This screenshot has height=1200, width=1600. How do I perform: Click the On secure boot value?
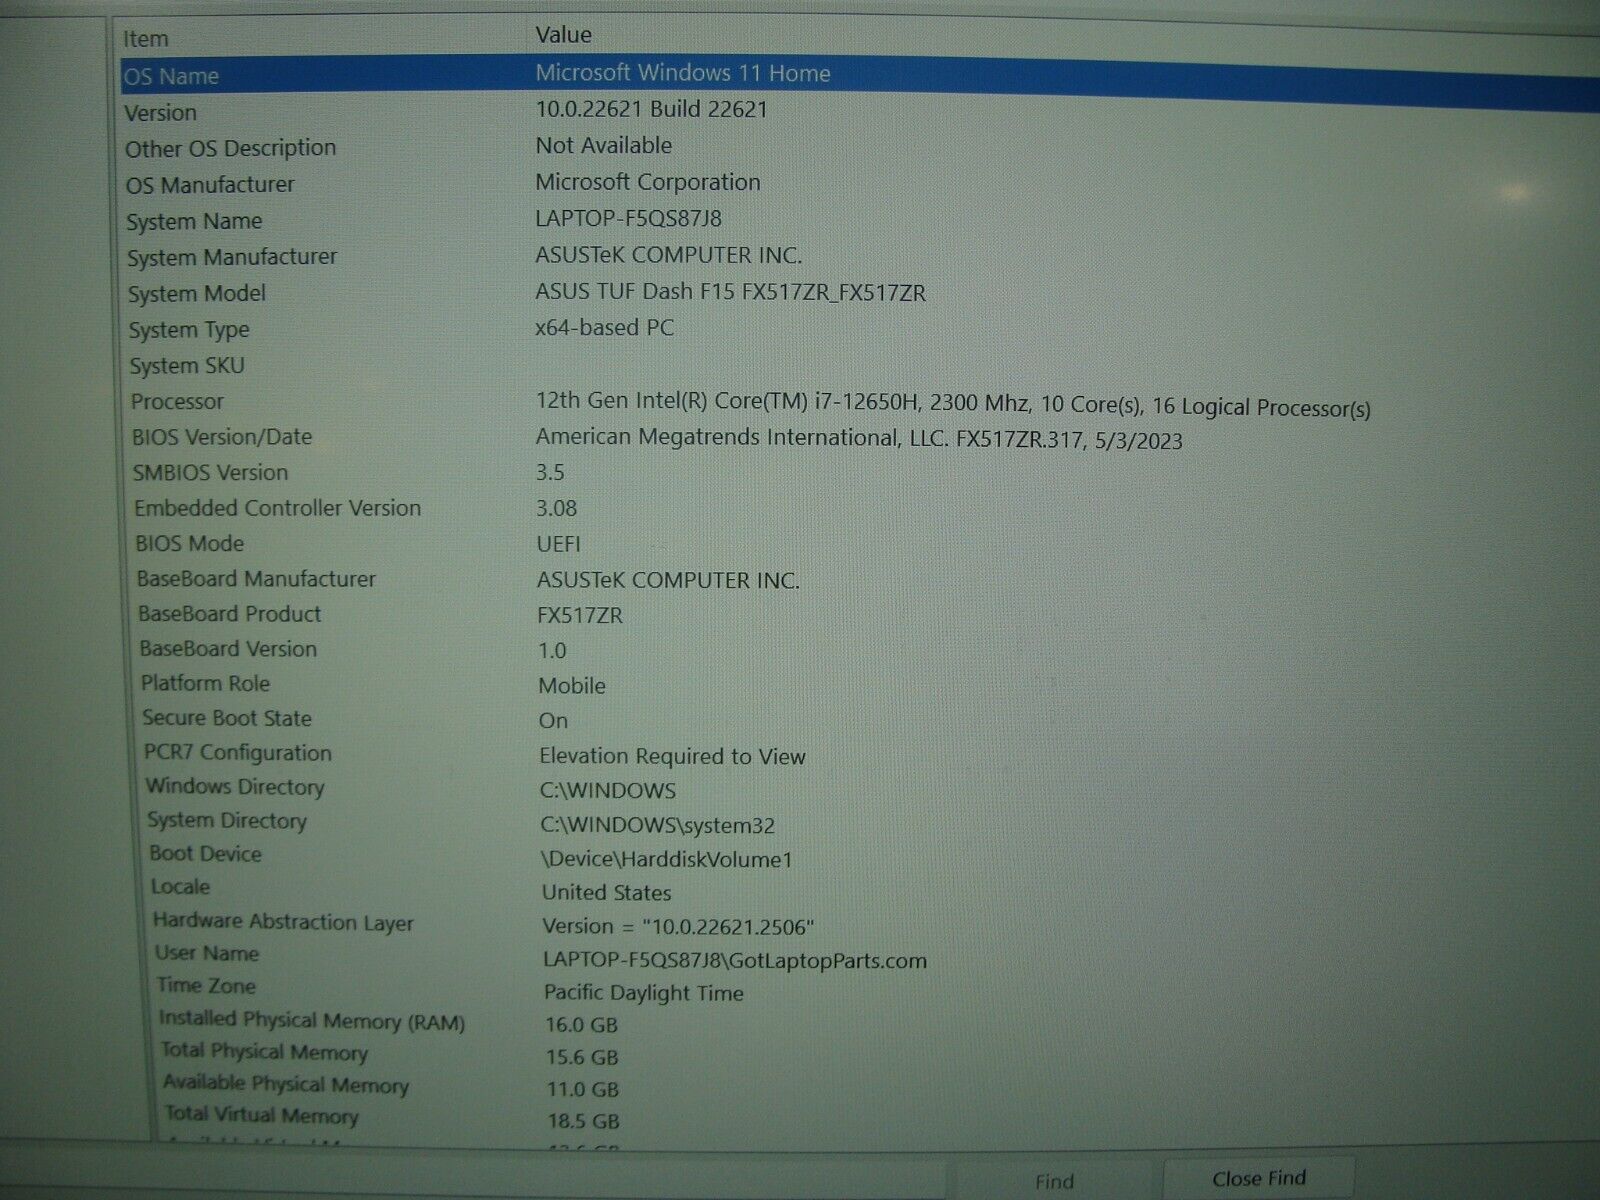pos(553,721)
